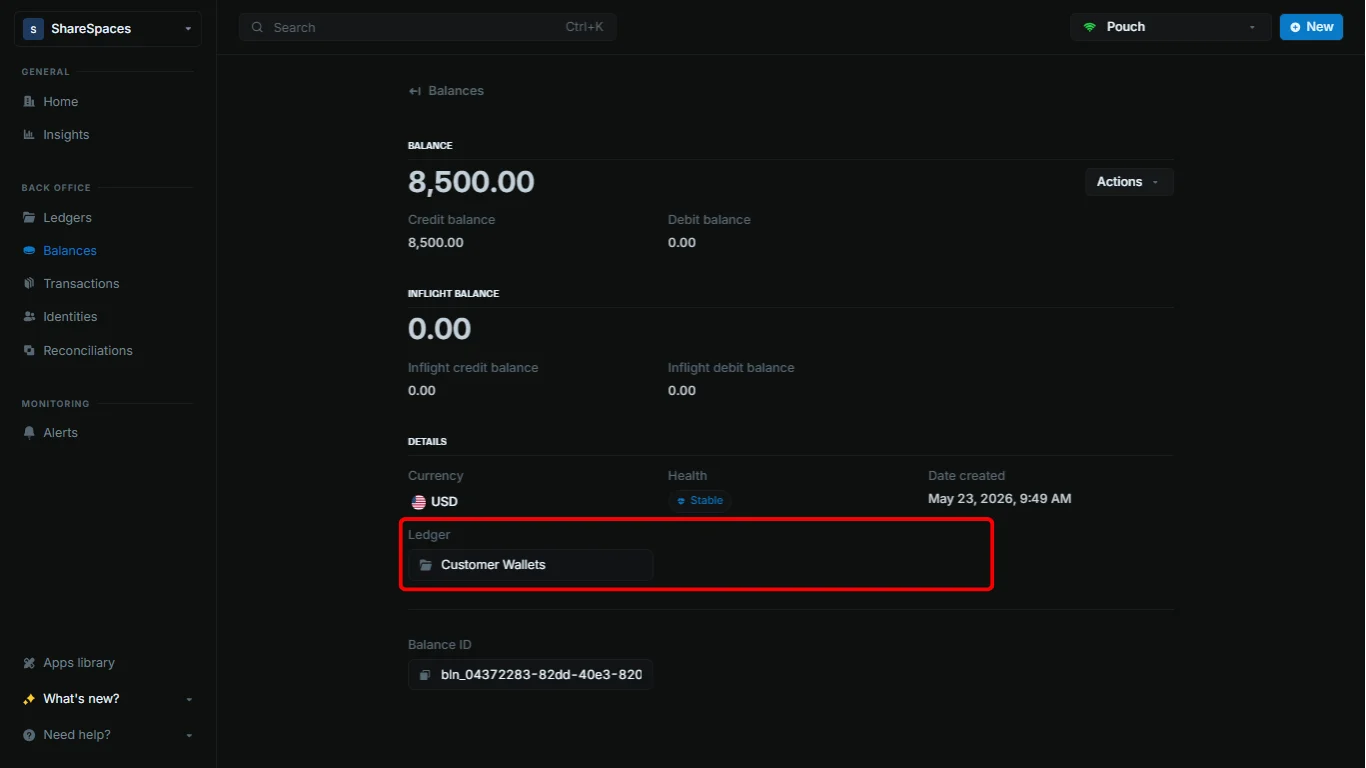This screenshot has height=768, width=1366.
Task: Focus the Search field
Action: pyautogui.click(x=427, y=27)
